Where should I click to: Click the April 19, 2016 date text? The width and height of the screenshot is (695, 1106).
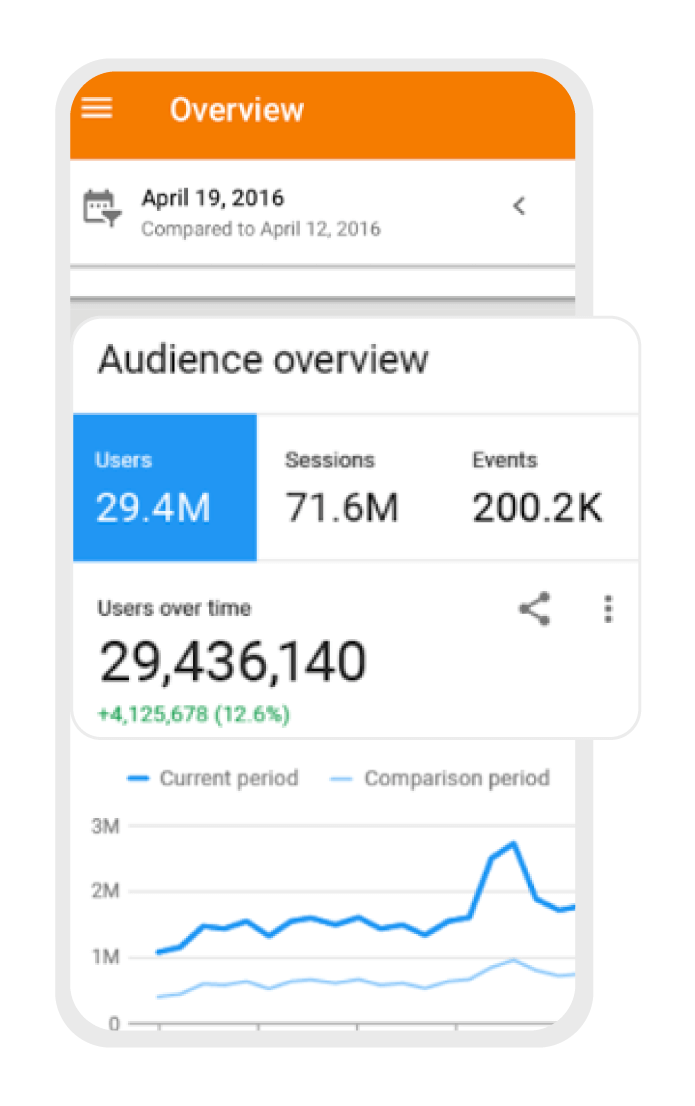[212, 198]
